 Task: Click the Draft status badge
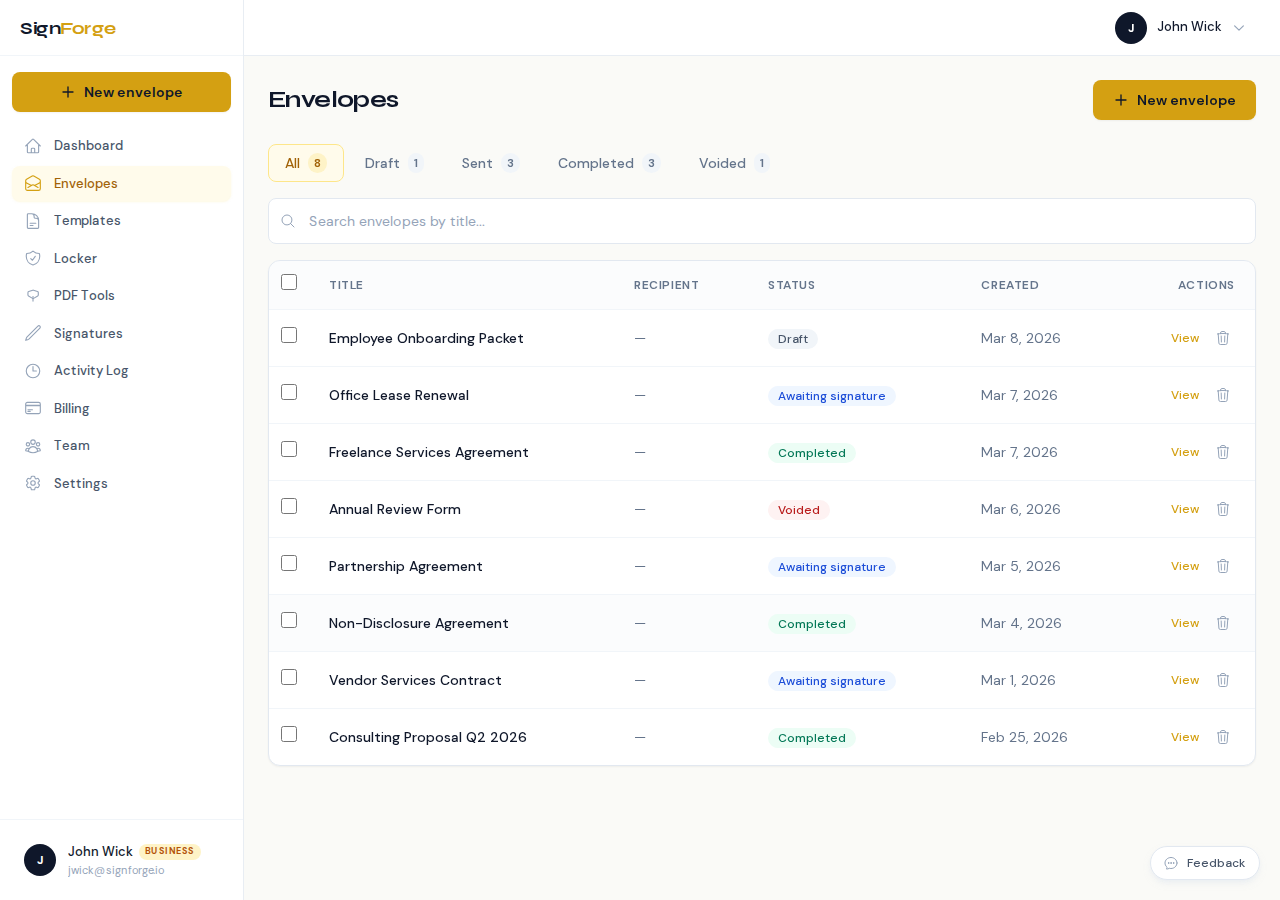(x=793, y=339)
